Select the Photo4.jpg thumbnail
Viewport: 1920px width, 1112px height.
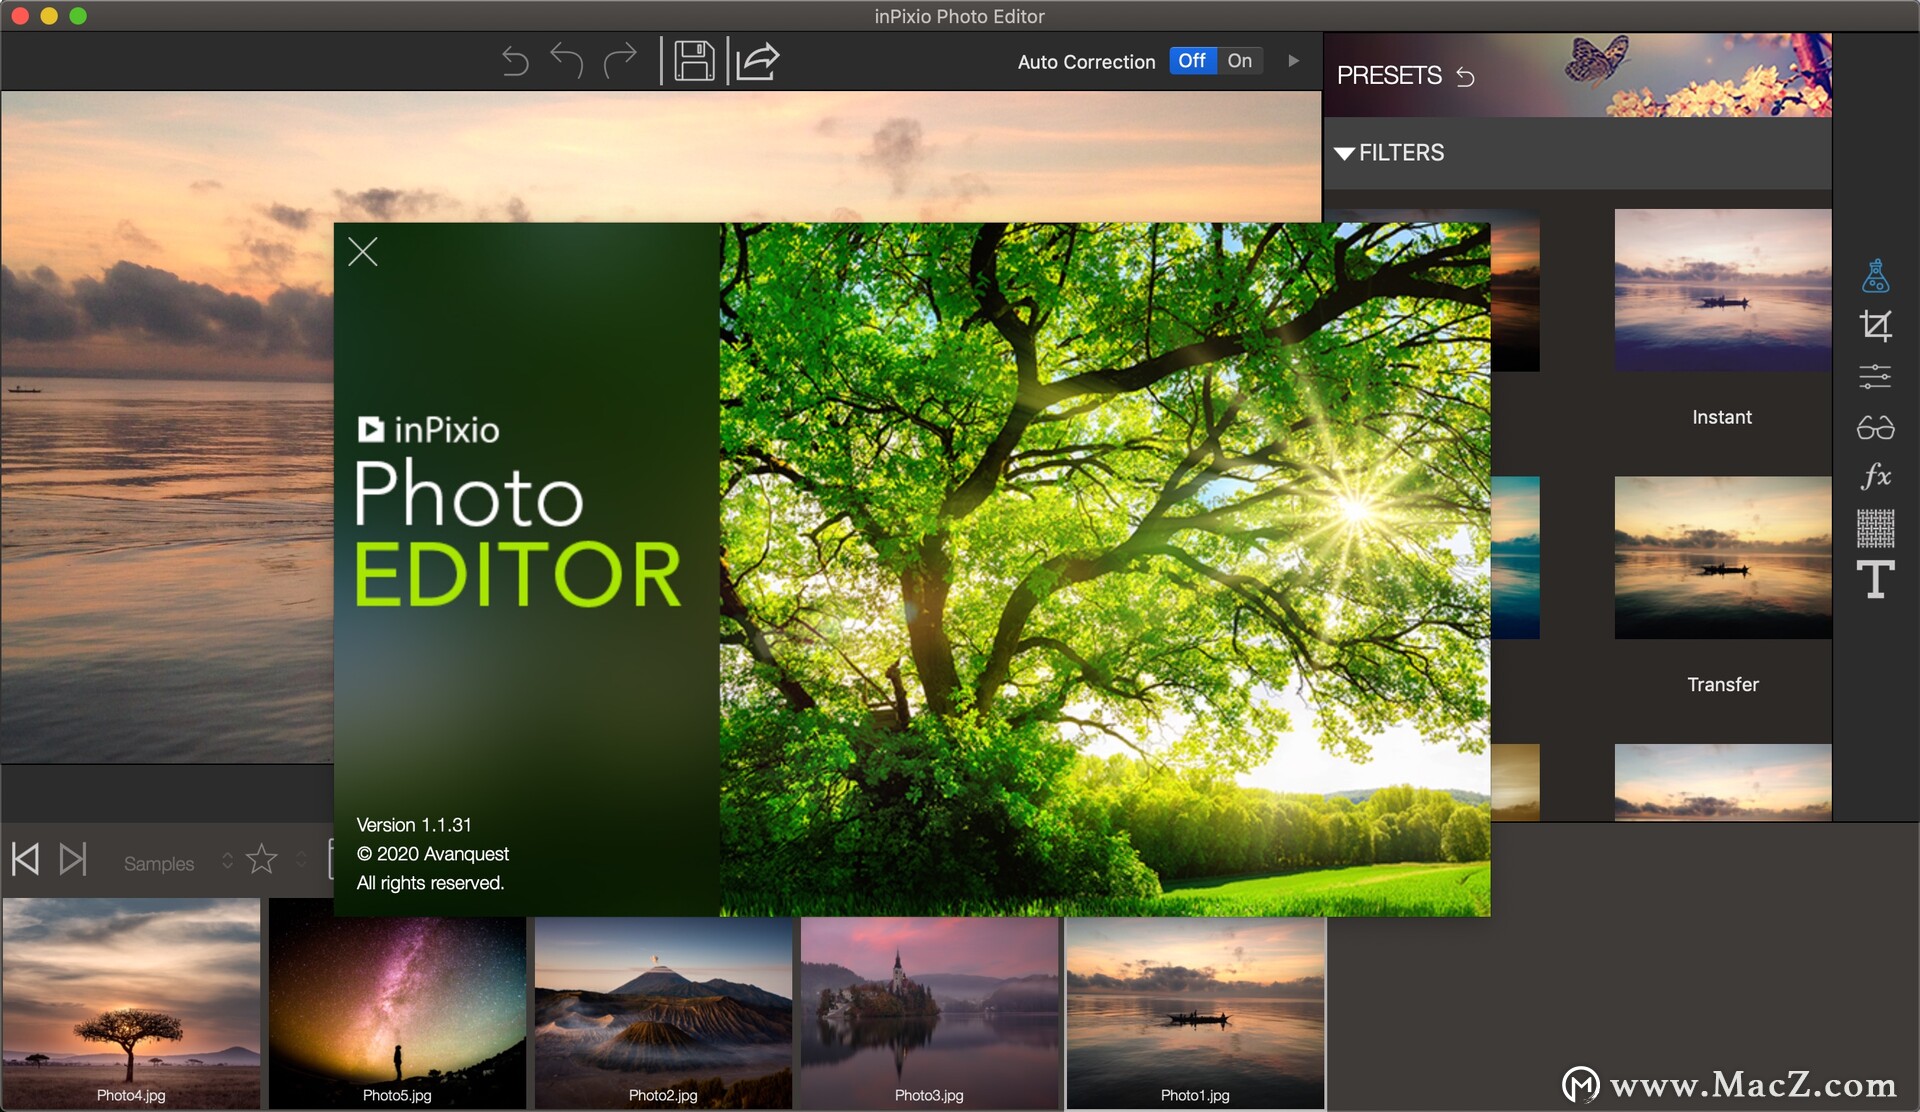click(131, 1003)
